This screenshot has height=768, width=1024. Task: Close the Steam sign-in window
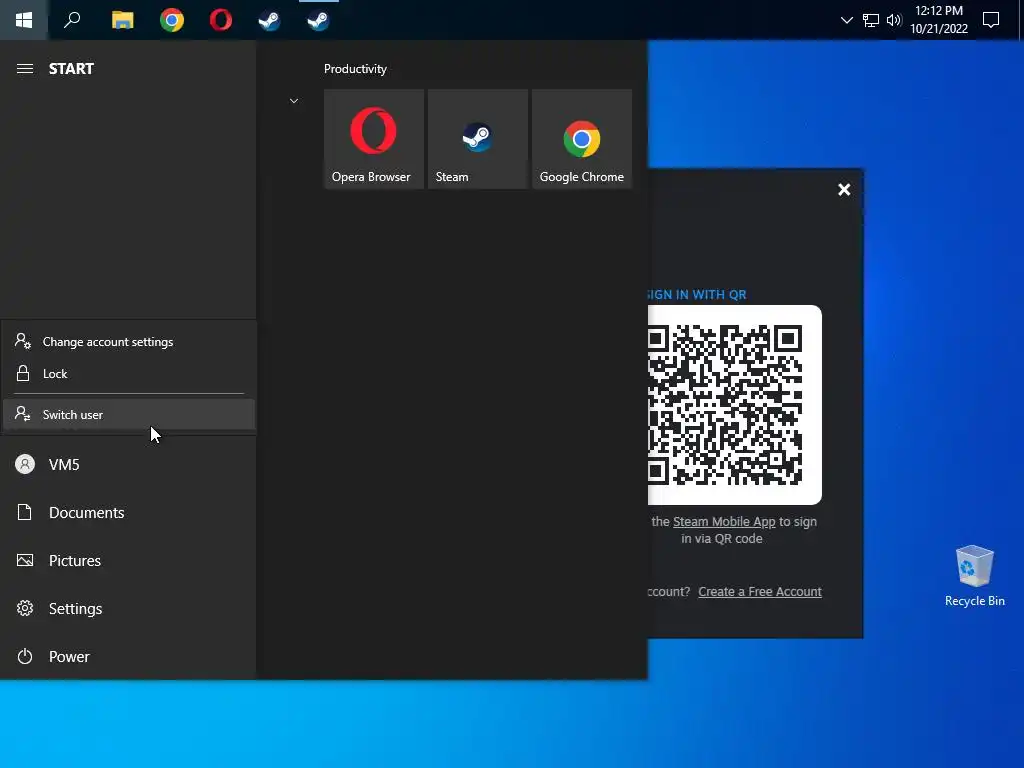844,189
